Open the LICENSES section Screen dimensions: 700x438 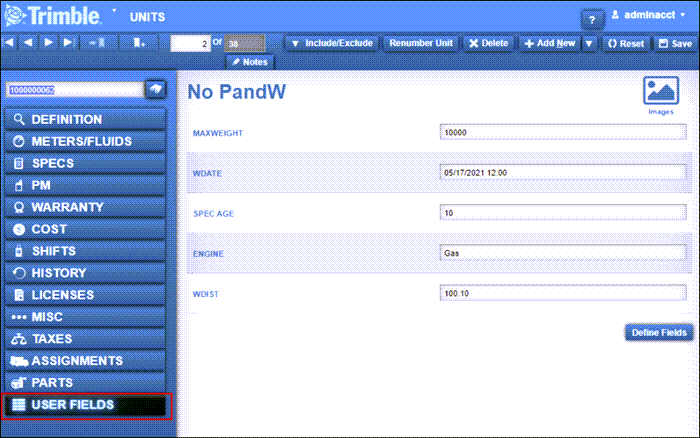coord(85,295)
